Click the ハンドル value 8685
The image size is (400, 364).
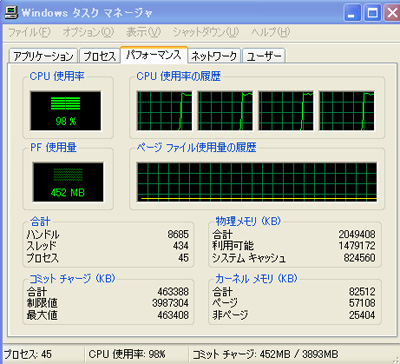tap(178, 234)
